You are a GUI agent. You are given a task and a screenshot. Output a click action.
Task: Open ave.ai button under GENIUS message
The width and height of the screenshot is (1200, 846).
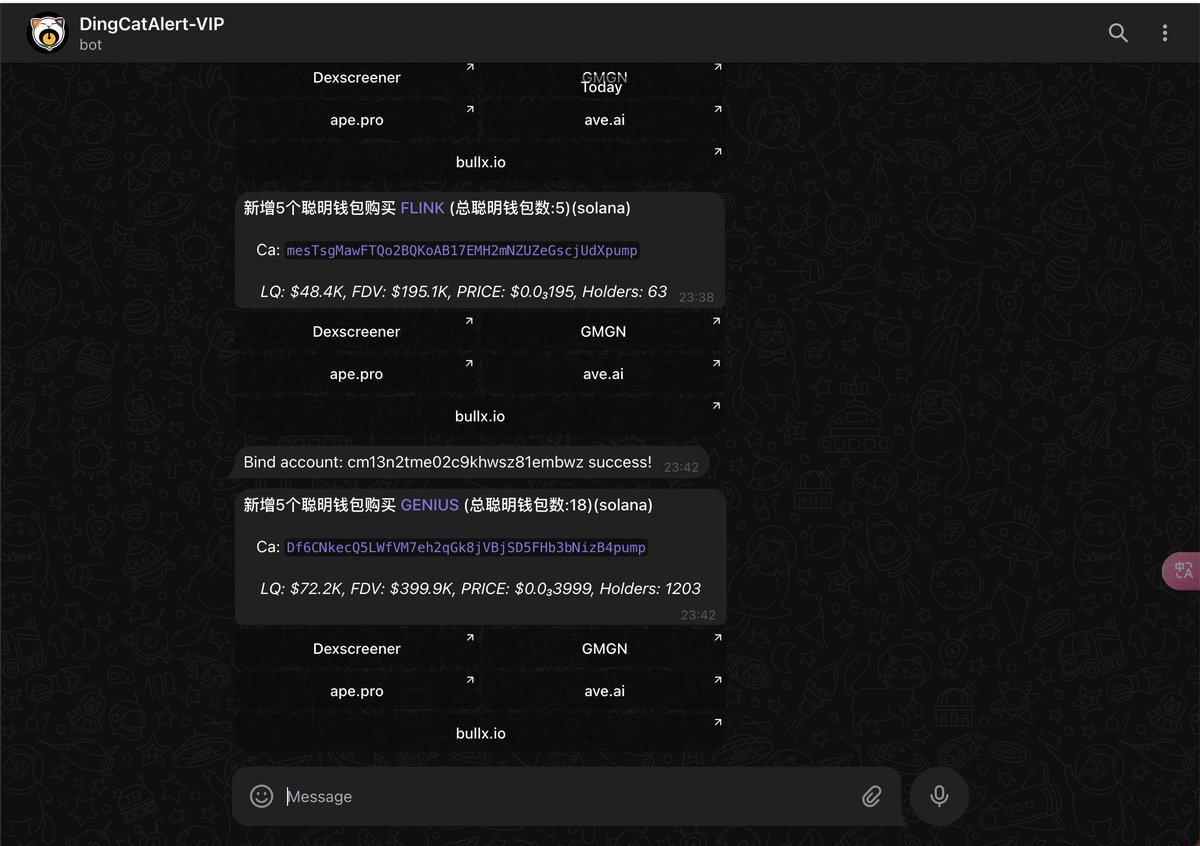tap(604, 691)
